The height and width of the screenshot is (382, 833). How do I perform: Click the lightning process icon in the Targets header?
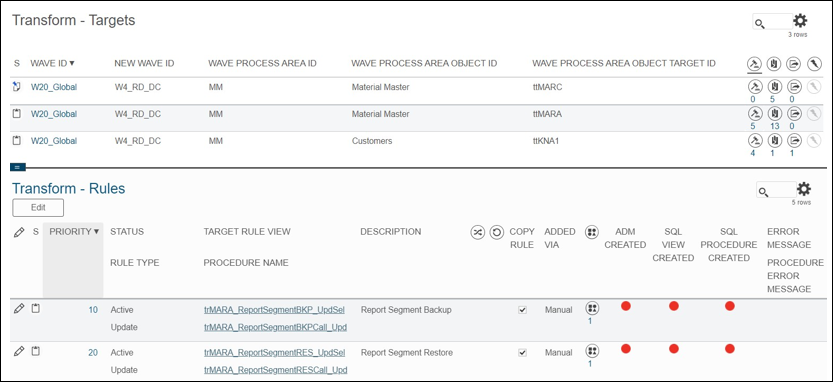[x=813, y=64]
